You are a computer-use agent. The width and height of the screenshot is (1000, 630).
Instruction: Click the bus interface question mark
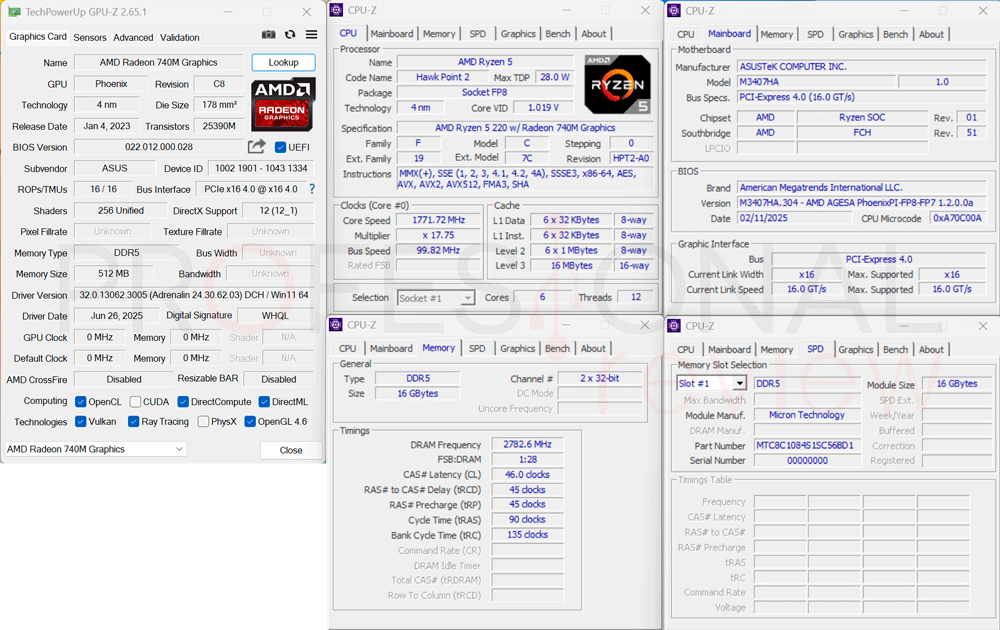coord(312,189)
